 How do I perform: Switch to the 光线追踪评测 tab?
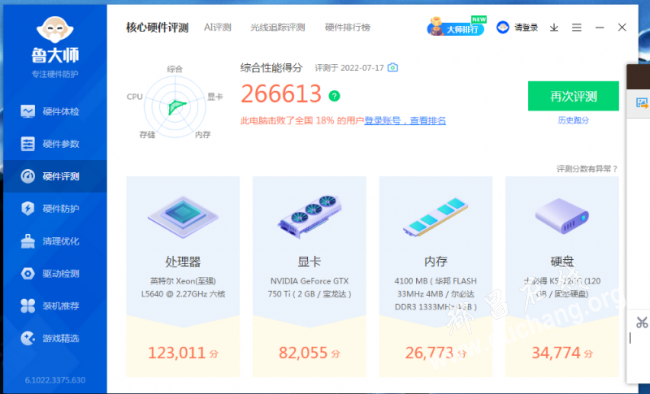tap(278, 27)
